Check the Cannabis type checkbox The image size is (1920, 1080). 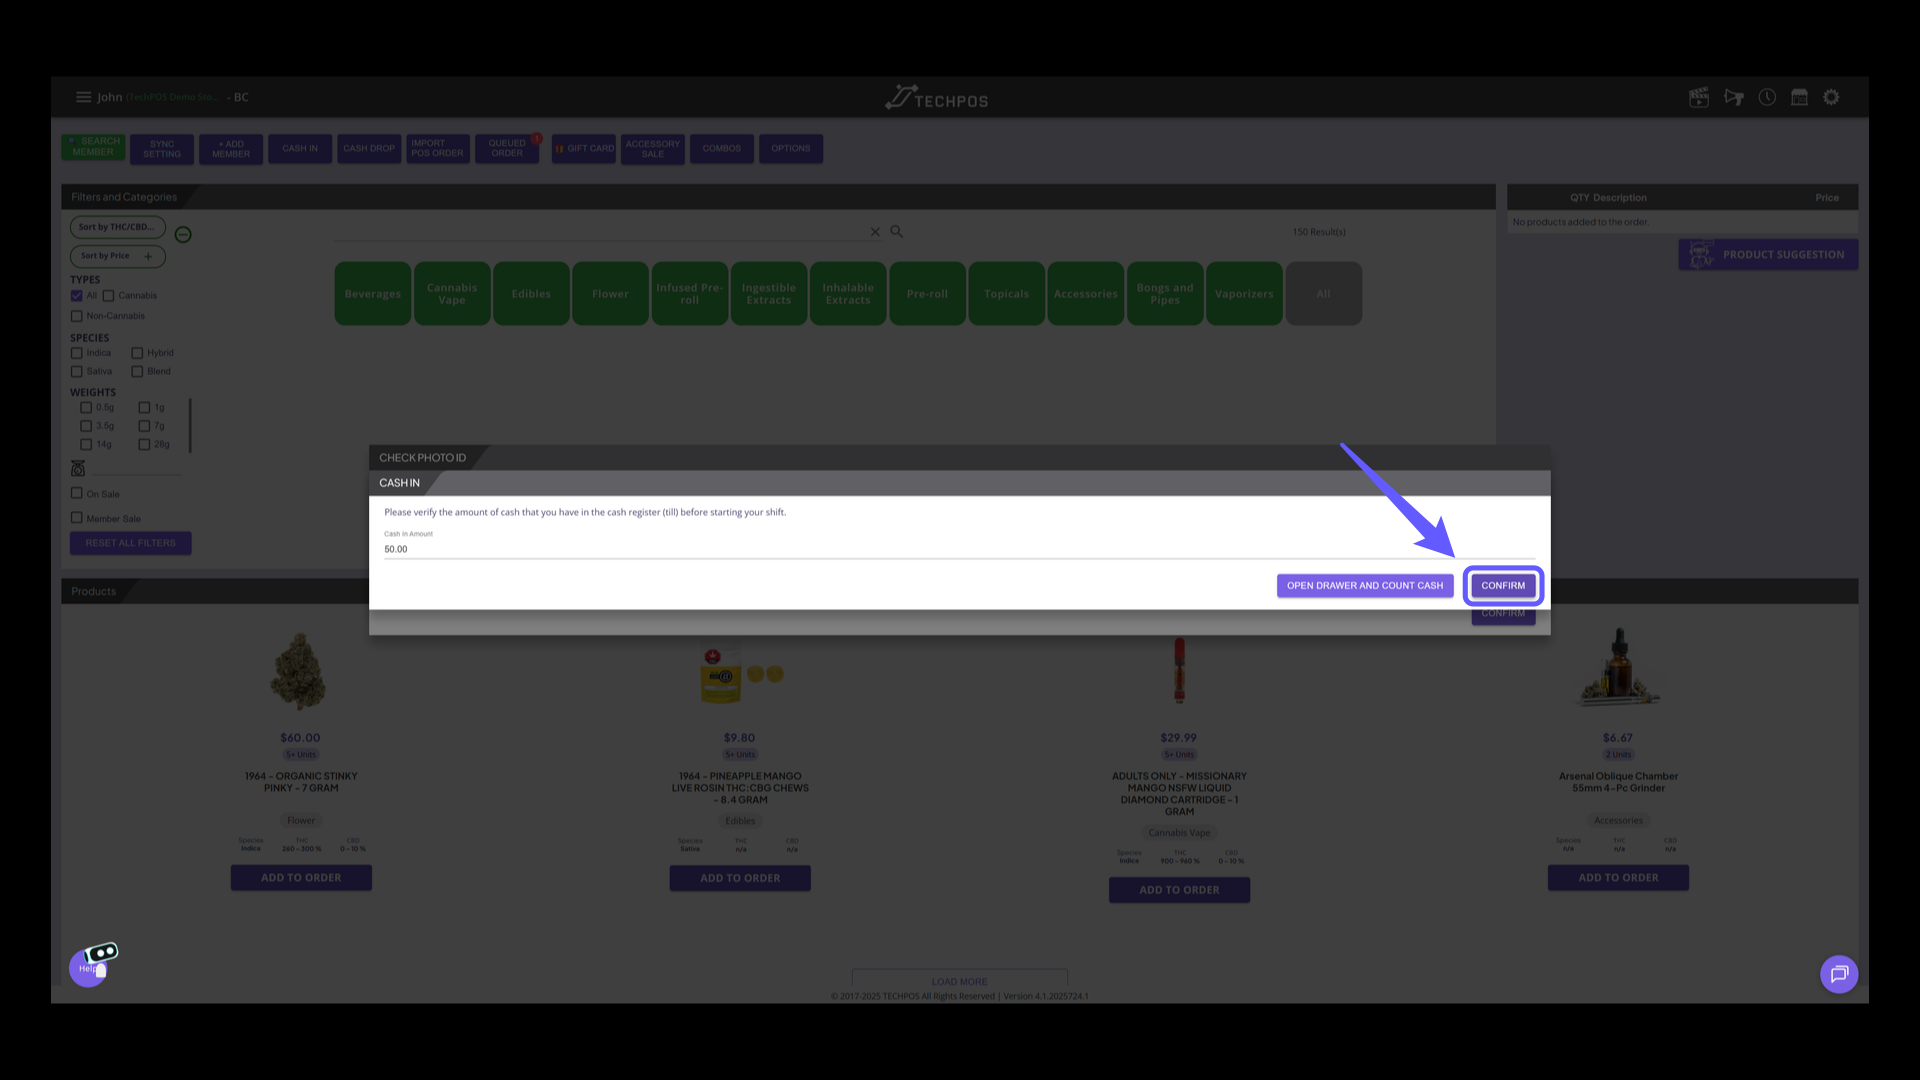[x=108, y=296]
